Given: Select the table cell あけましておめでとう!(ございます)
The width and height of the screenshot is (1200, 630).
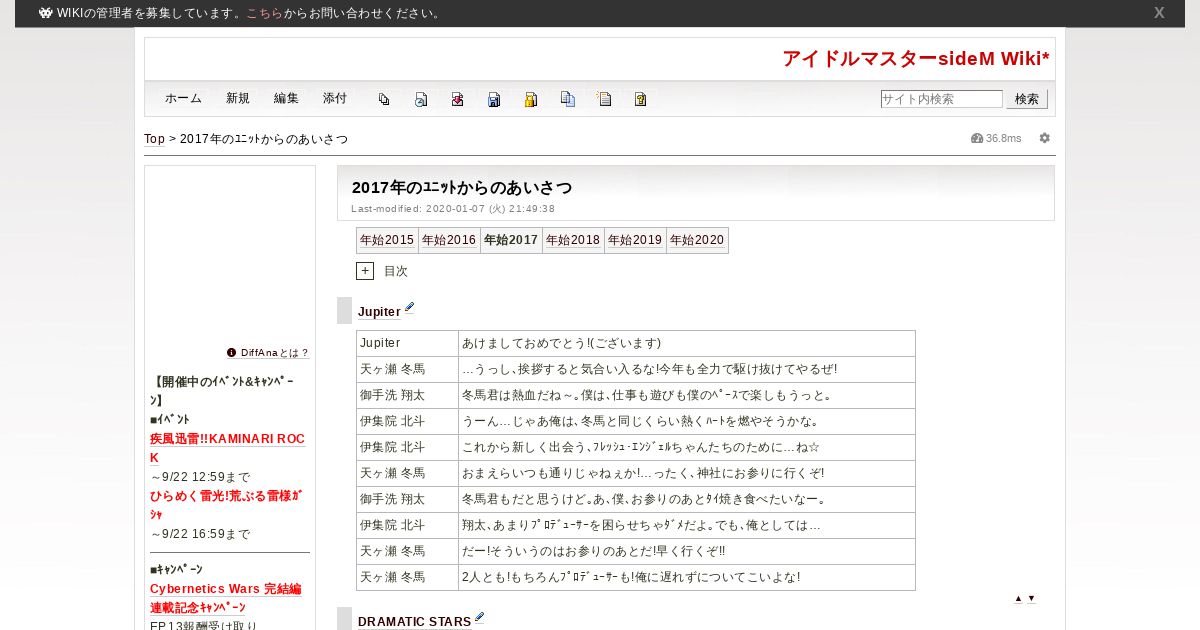Looking at the screenshot, I should tap(687, 343).
